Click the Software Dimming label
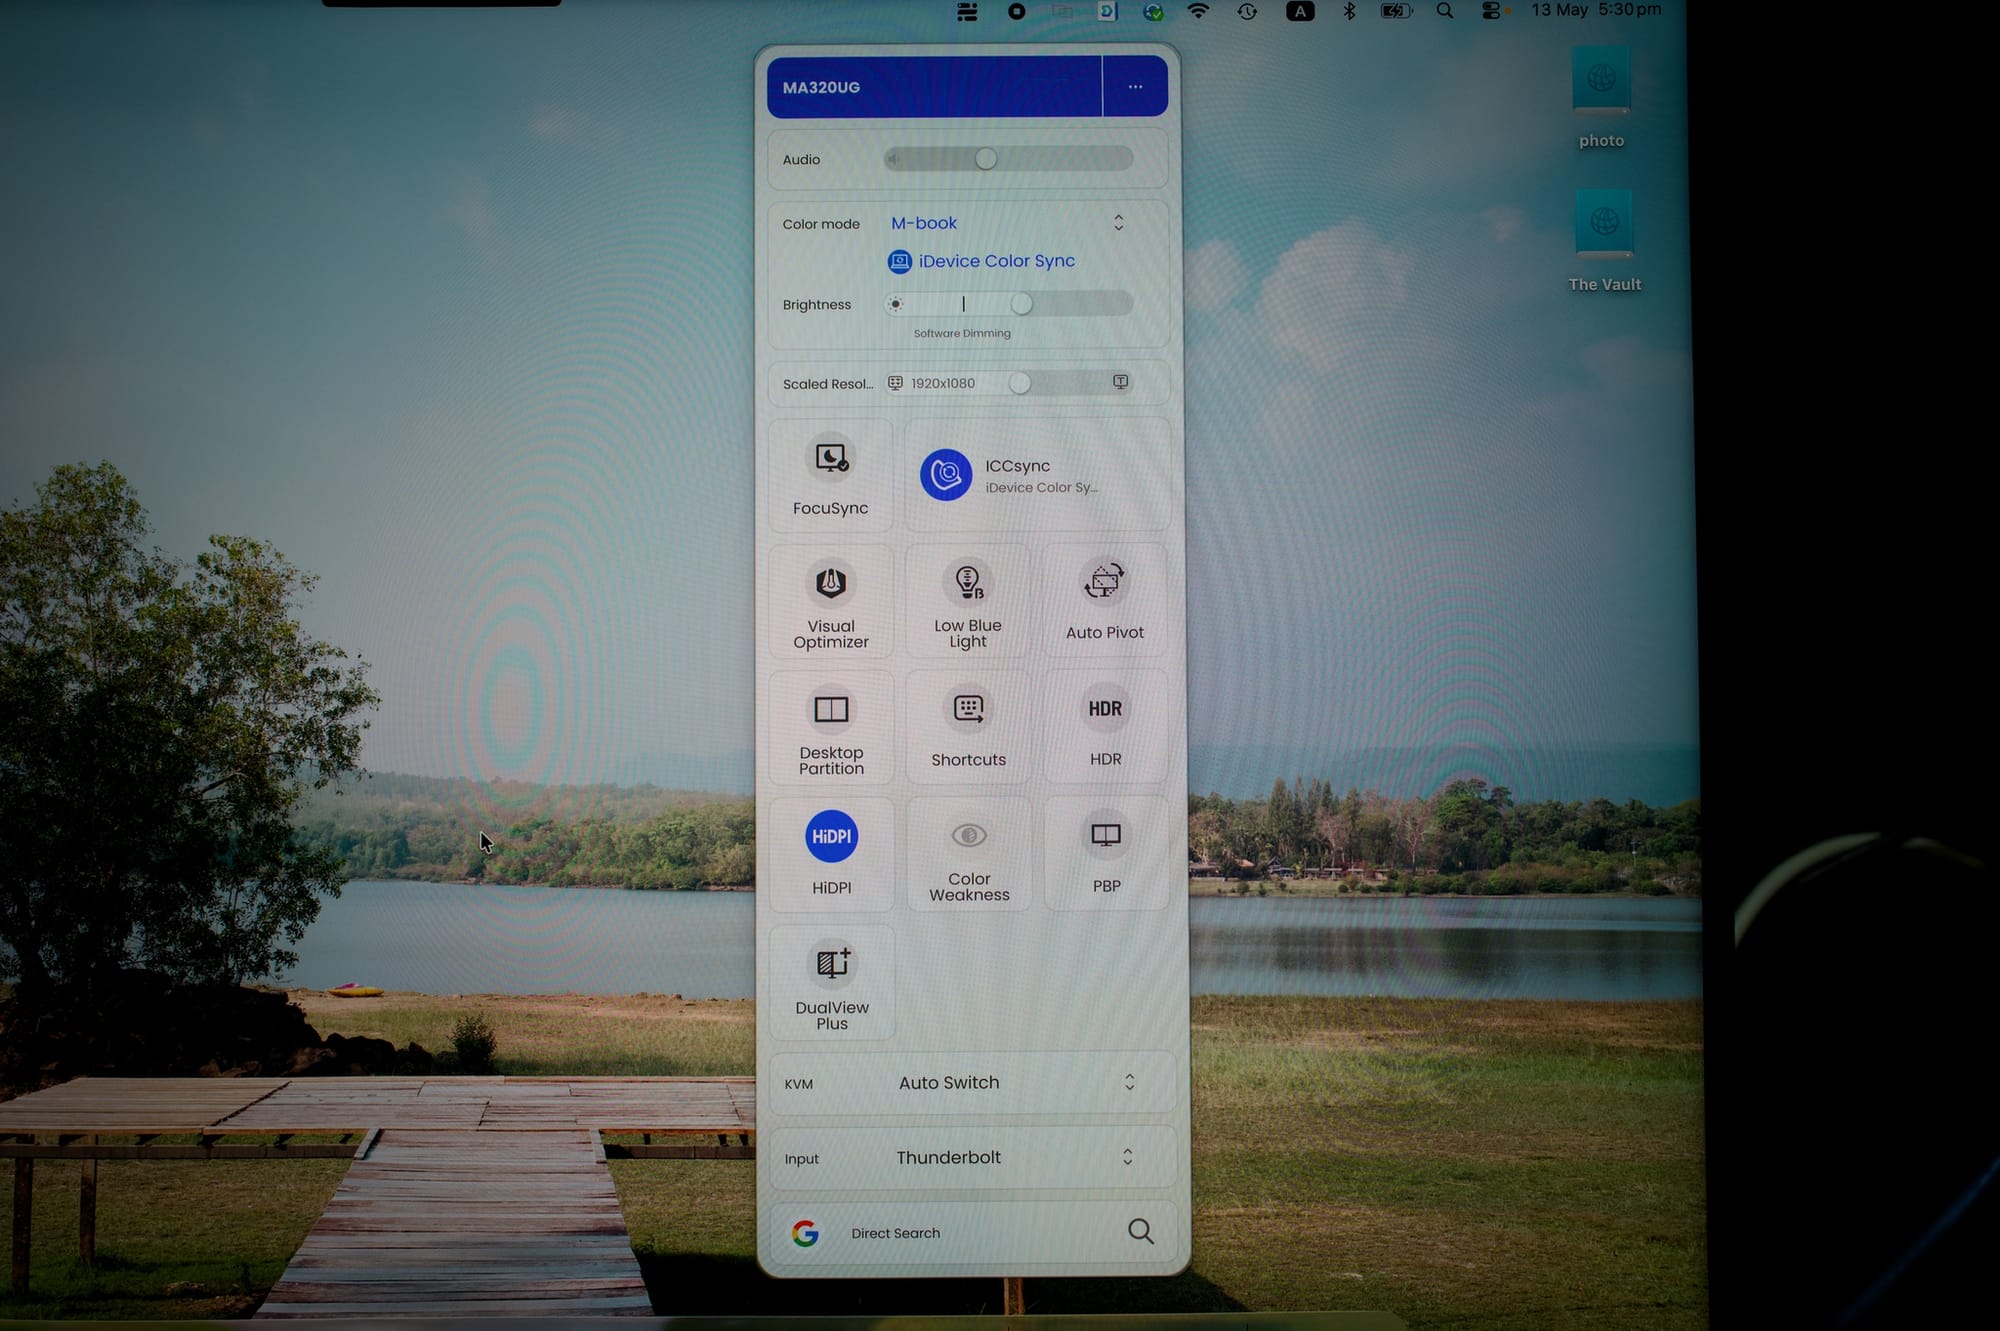Screen dimensions: 2000x1331 tap(962, 333)
